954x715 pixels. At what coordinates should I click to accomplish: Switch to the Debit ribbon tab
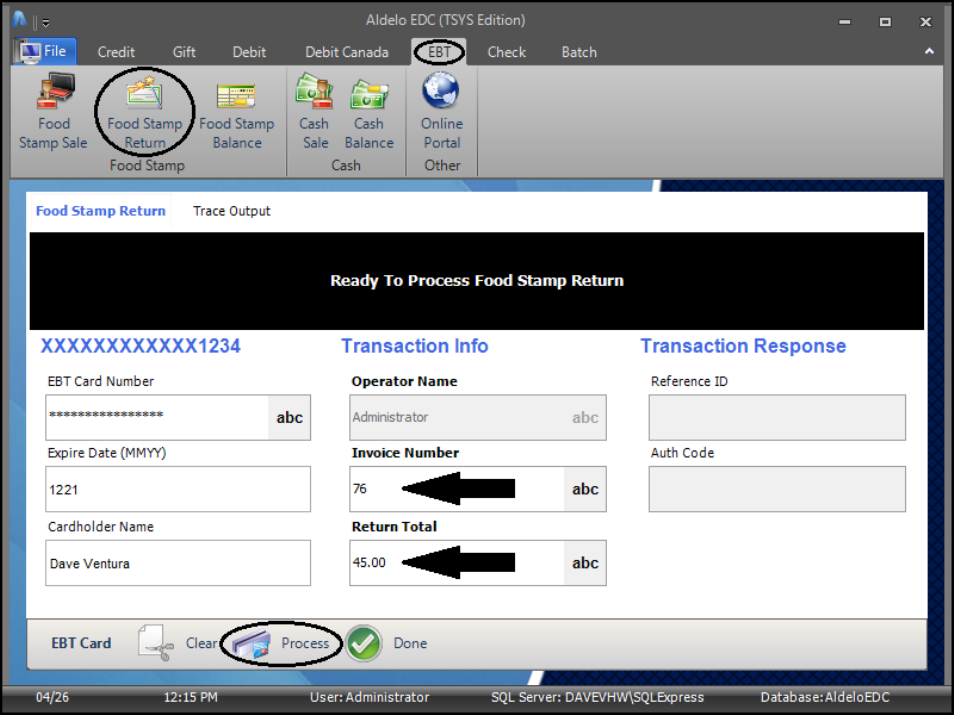[x=249, y=52]
